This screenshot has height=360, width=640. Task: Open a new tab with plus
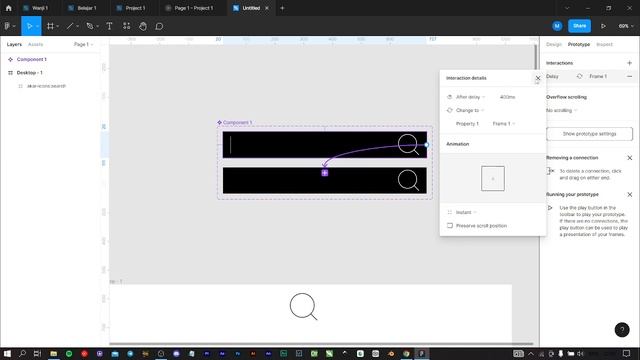[x=282, y=8]
